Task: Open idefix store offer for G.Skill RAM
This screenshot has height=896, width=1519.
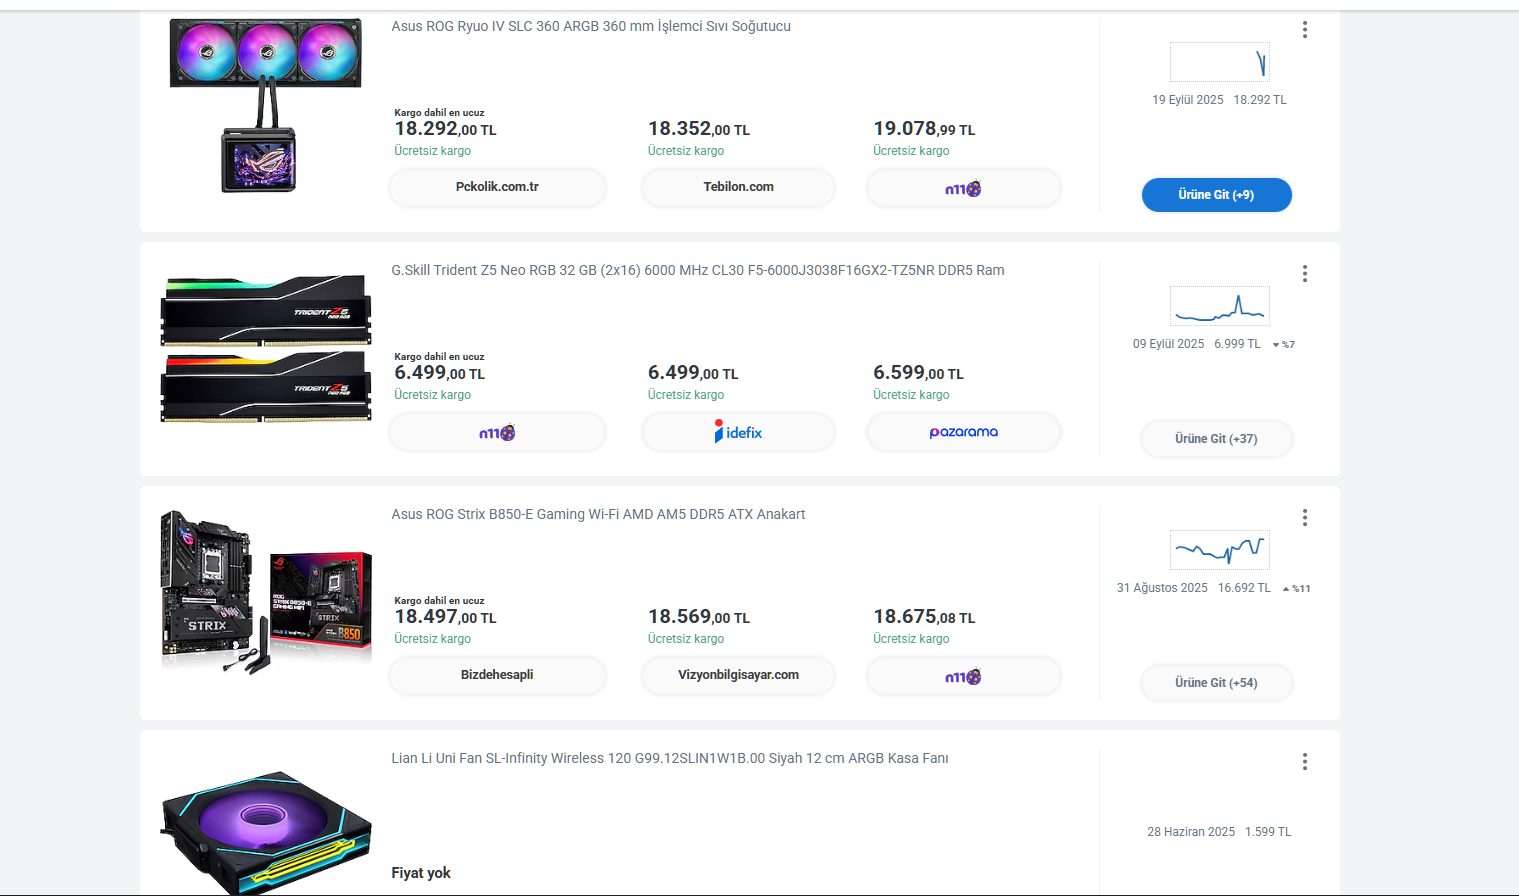Action: point(738,432)
